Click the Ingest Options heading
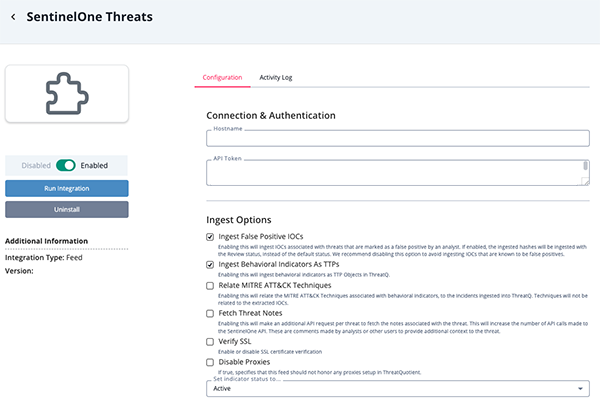 (239, 220)
